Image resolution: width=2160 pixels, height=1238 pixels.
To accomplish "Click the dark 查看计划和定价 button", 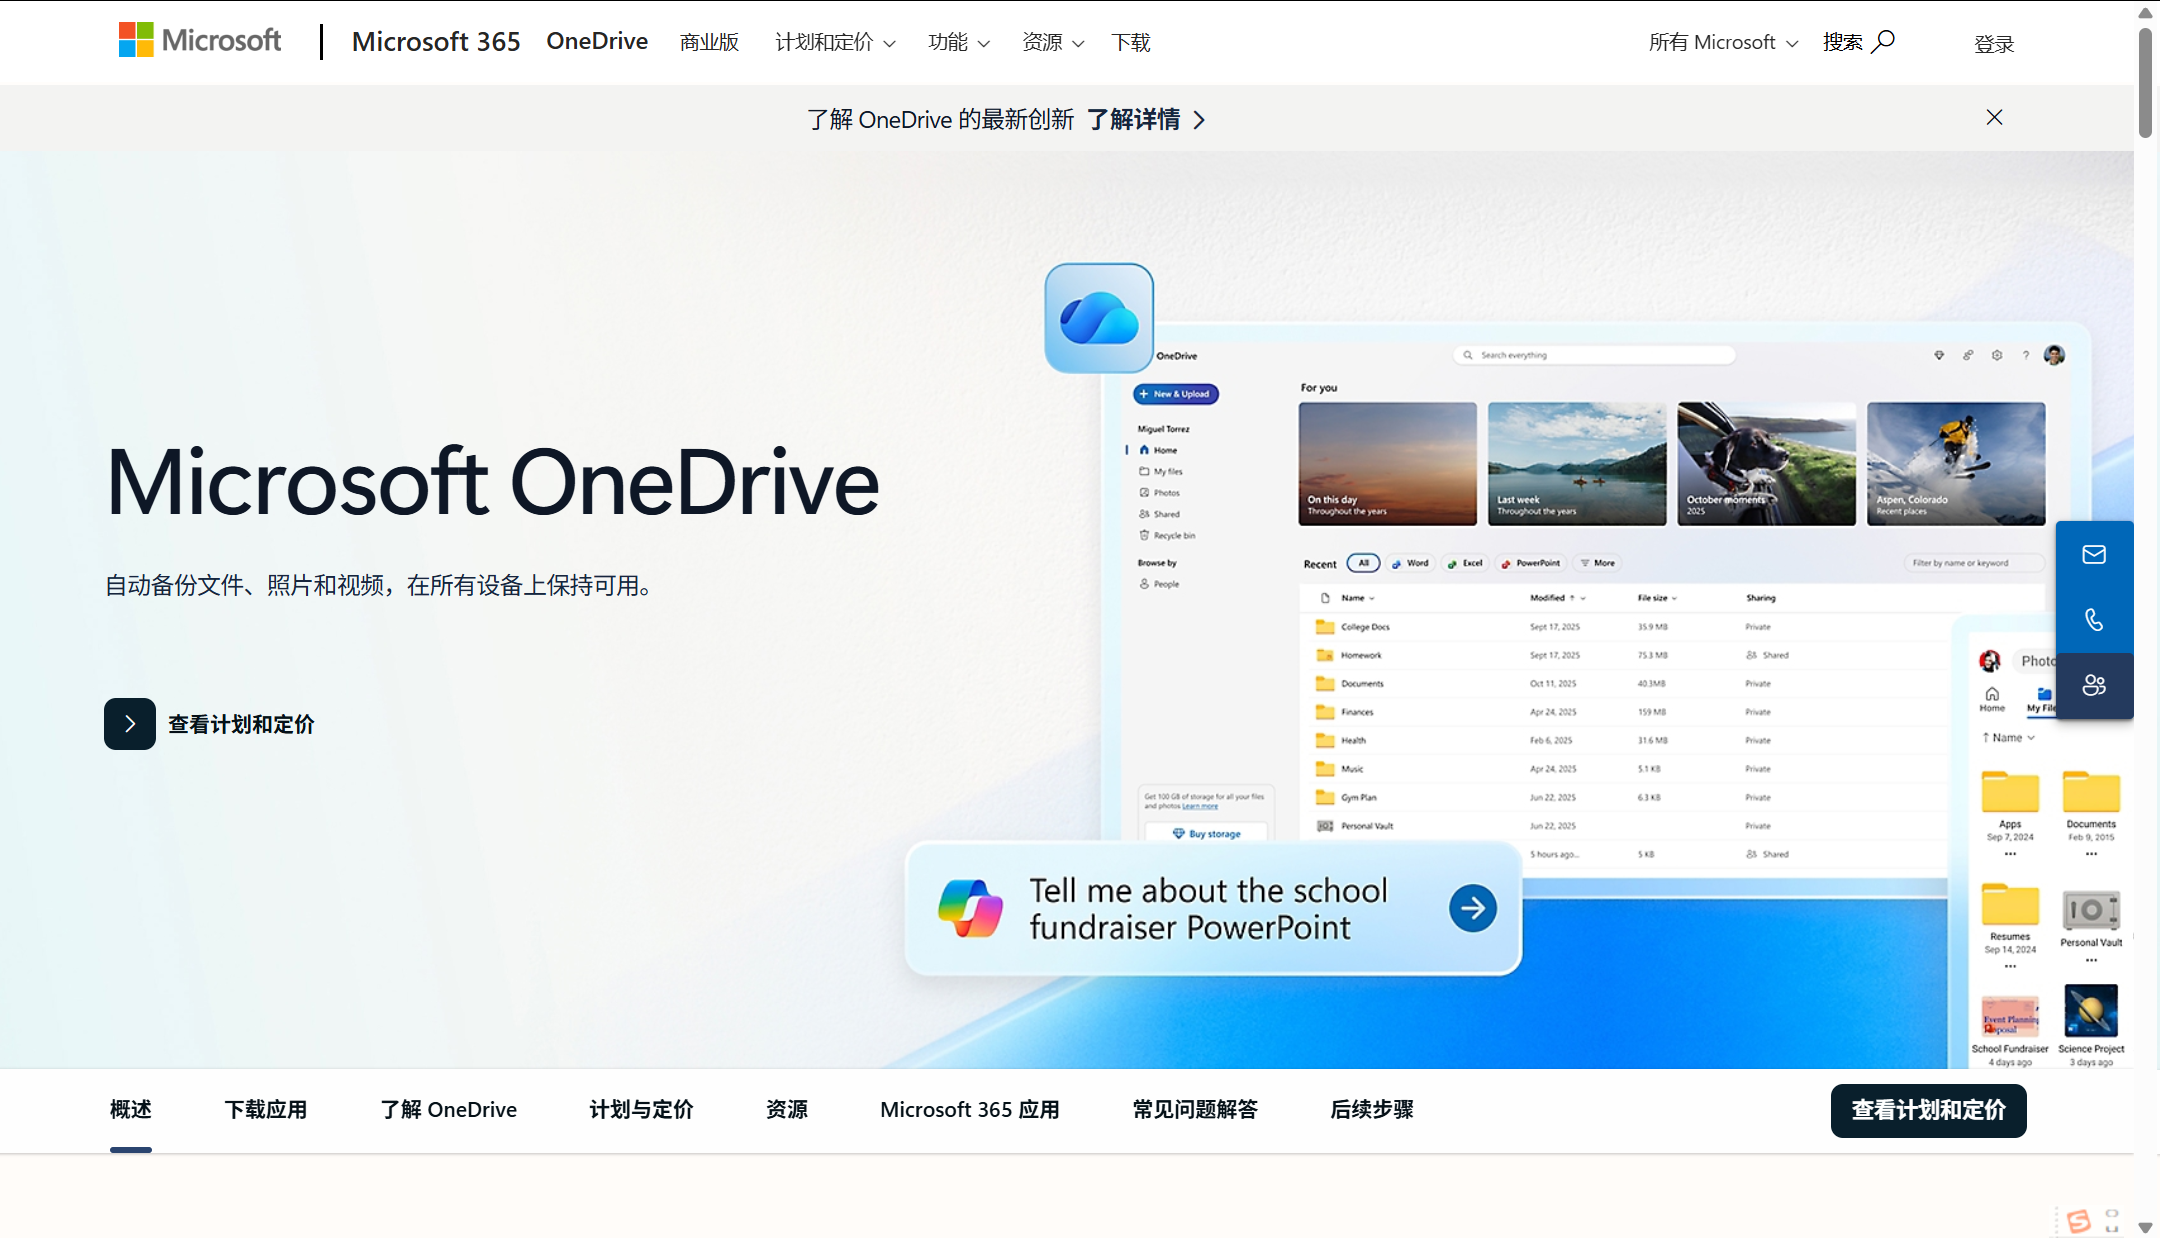I will tap(1928, 1110).
